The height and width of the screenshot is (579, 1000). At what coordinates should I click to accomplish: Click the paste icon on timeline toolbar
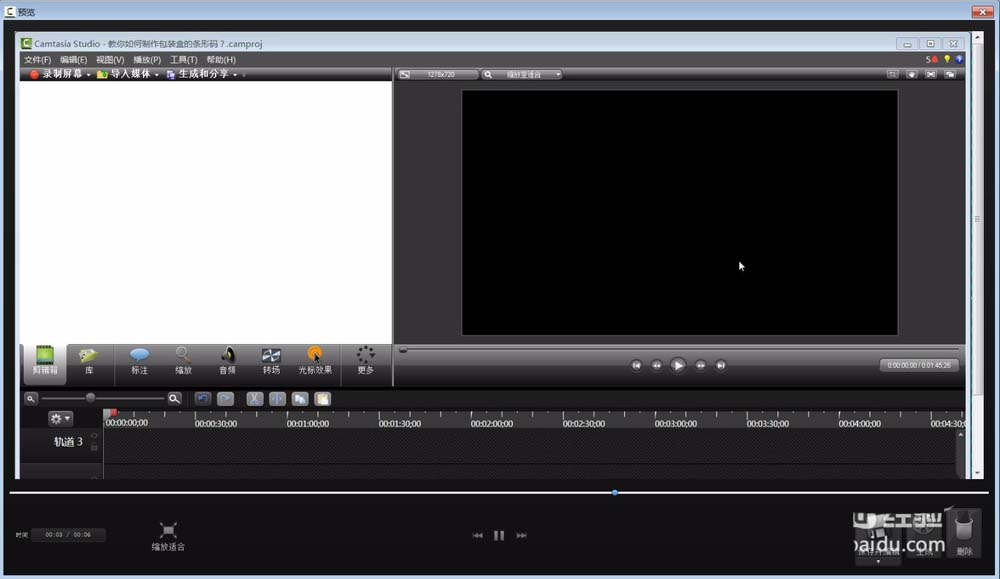(323, 399)
